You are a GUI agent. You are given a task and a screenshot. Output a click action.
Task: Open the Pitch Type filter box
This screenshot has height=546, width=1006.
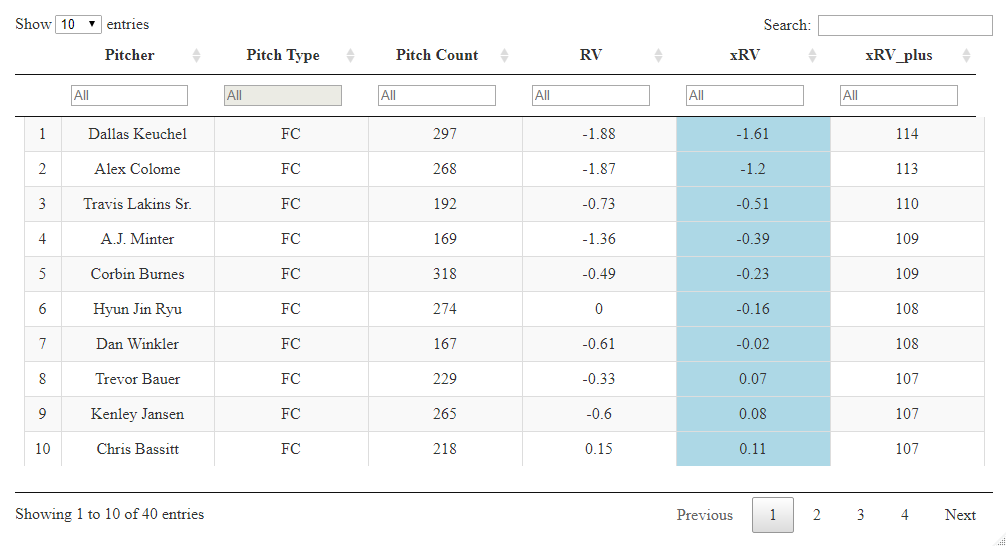click(x=282, y=95)
